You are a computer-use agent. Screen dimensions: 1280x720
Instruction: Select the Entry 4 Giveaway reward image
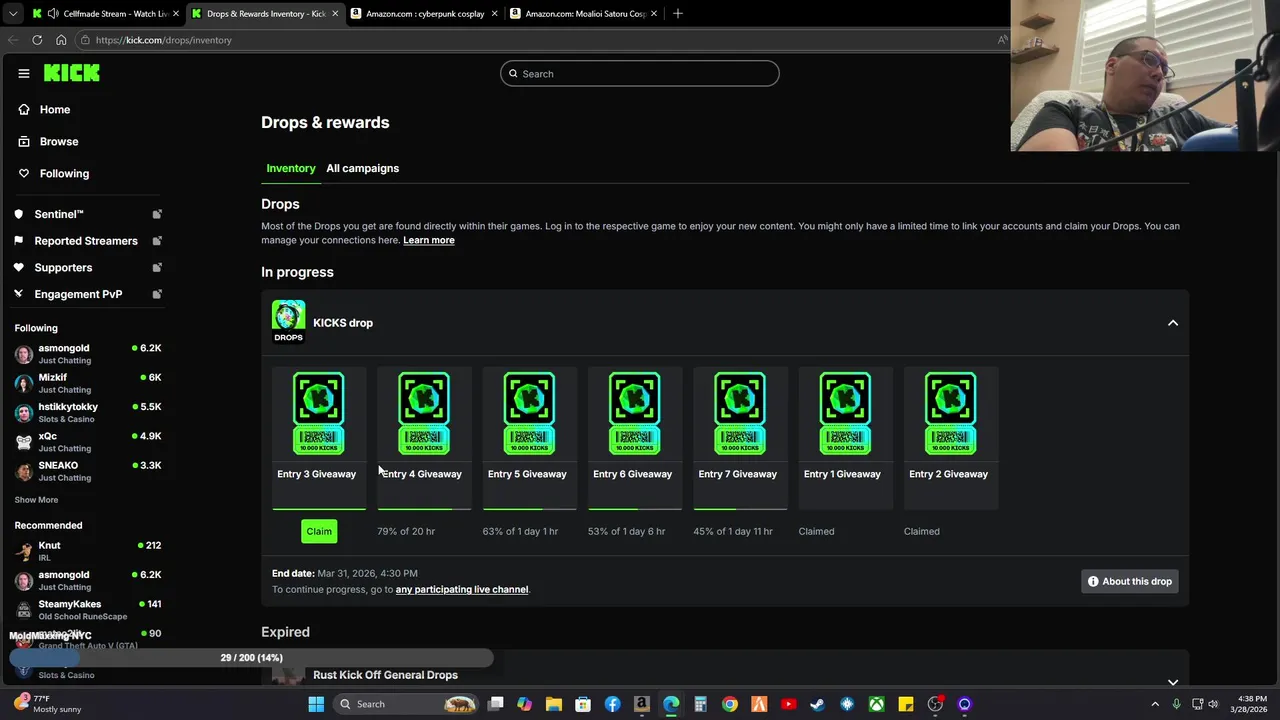click(424, 413)
